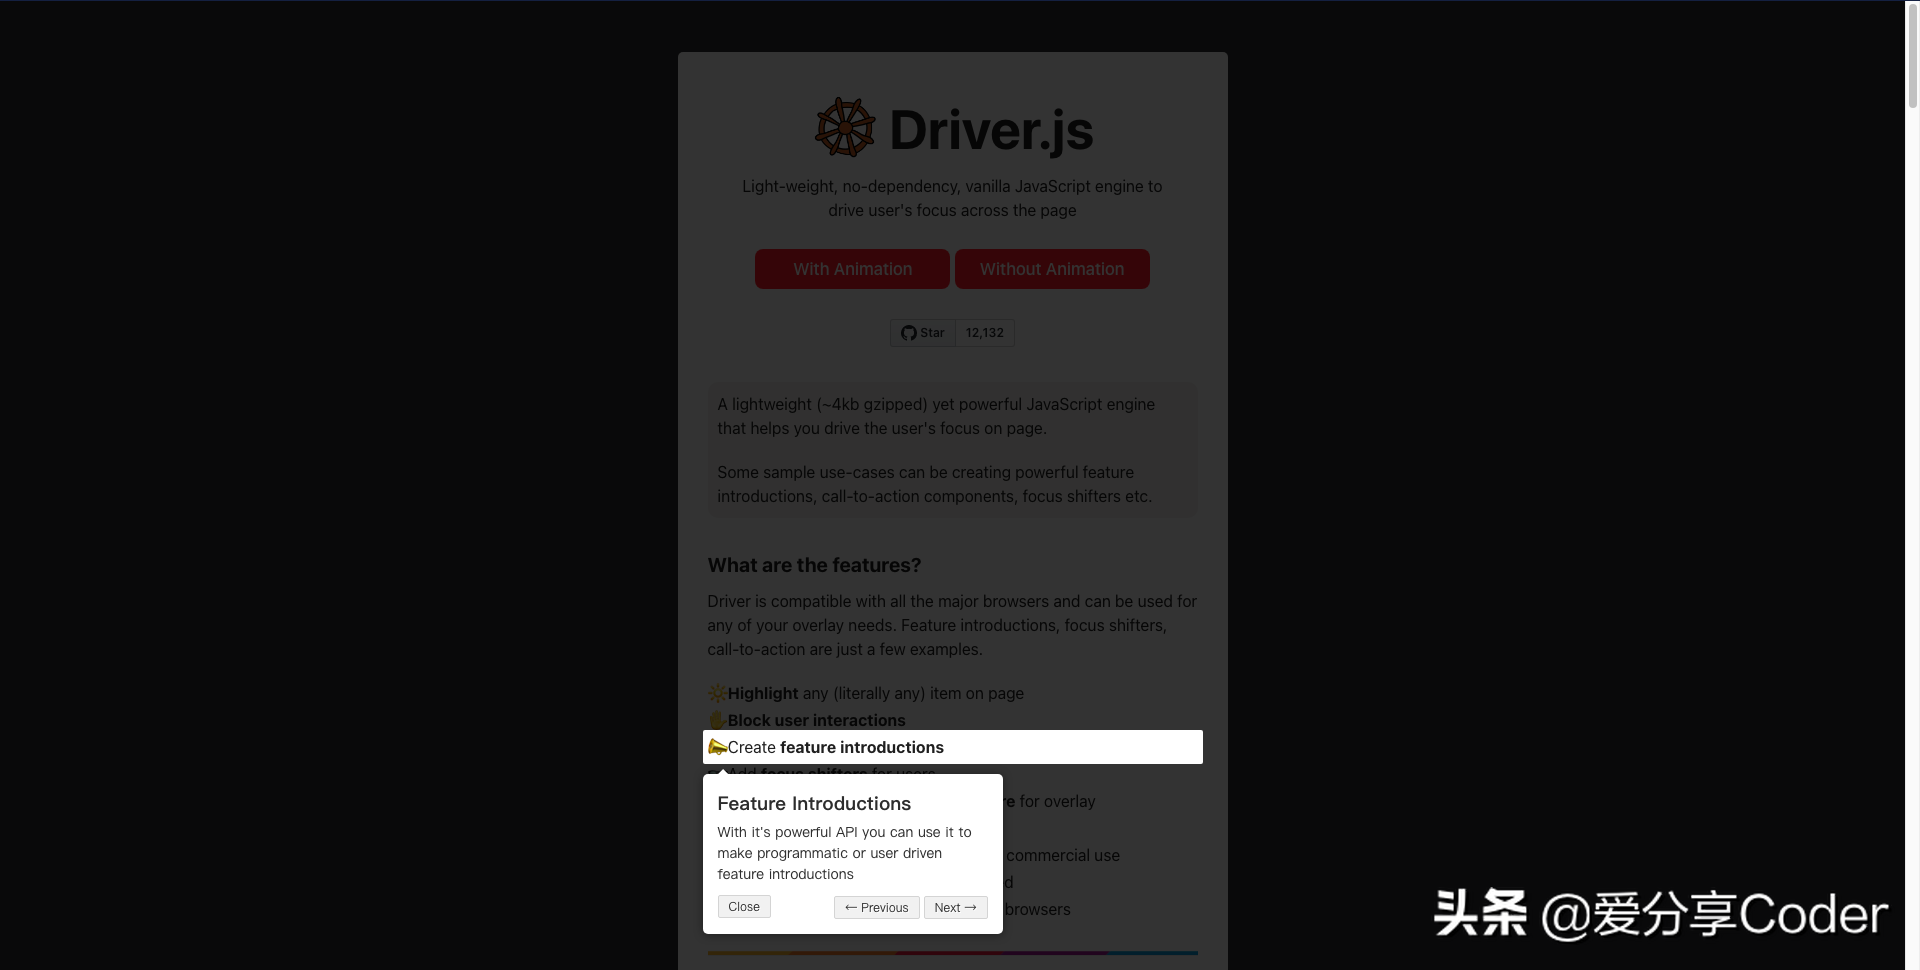Screen dimensions: 1920x970
Task: Click the hand emoji beside Block user interactions
Action: click(717, 720)
